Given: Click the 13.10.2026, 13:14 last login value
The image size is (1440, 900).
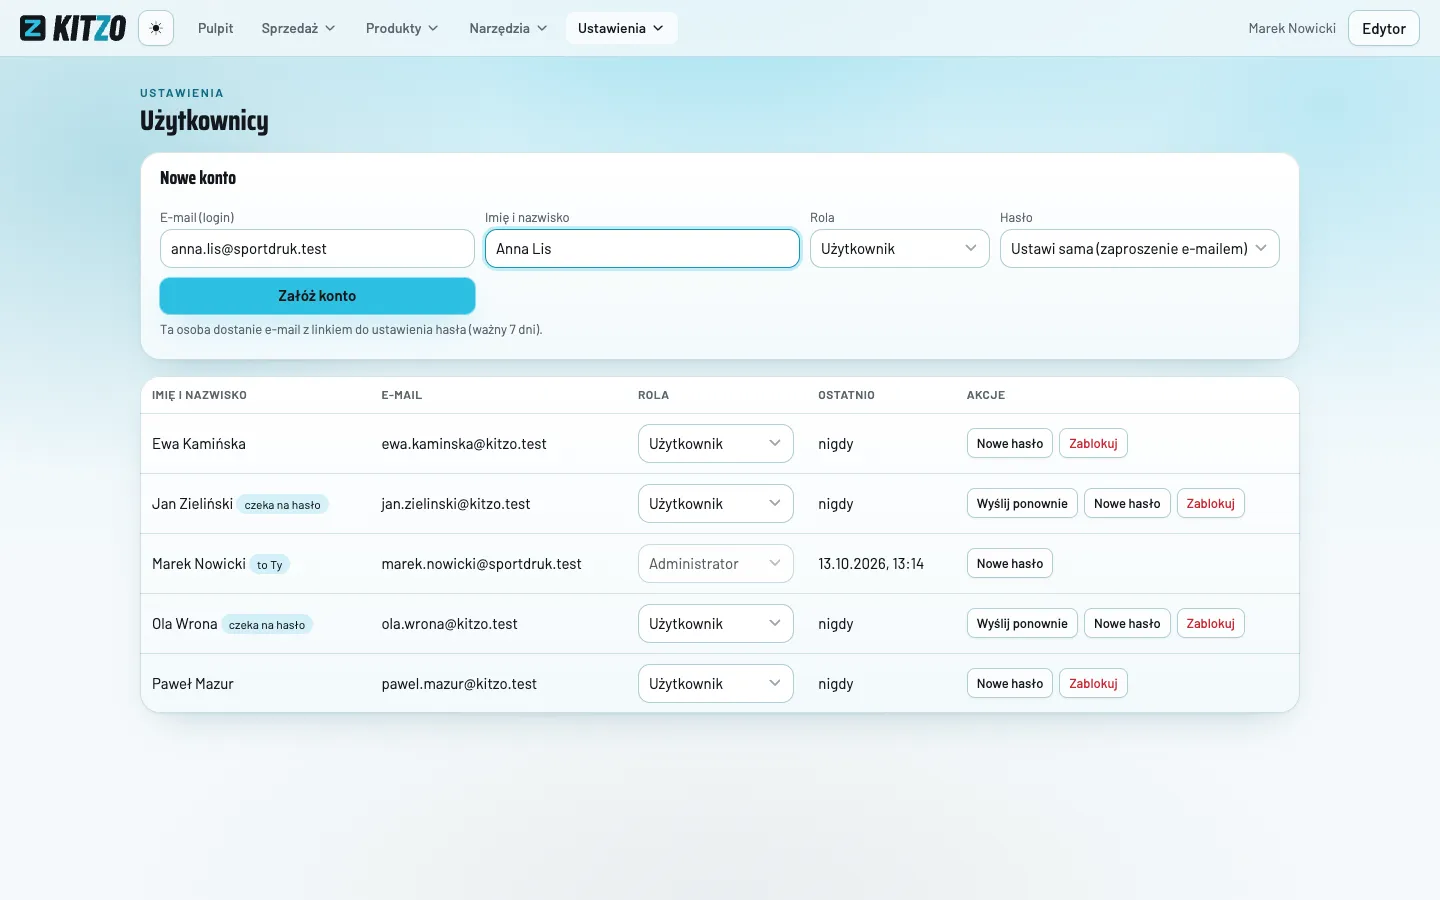Looking at the screenshot, I should (x=871, y=564).
